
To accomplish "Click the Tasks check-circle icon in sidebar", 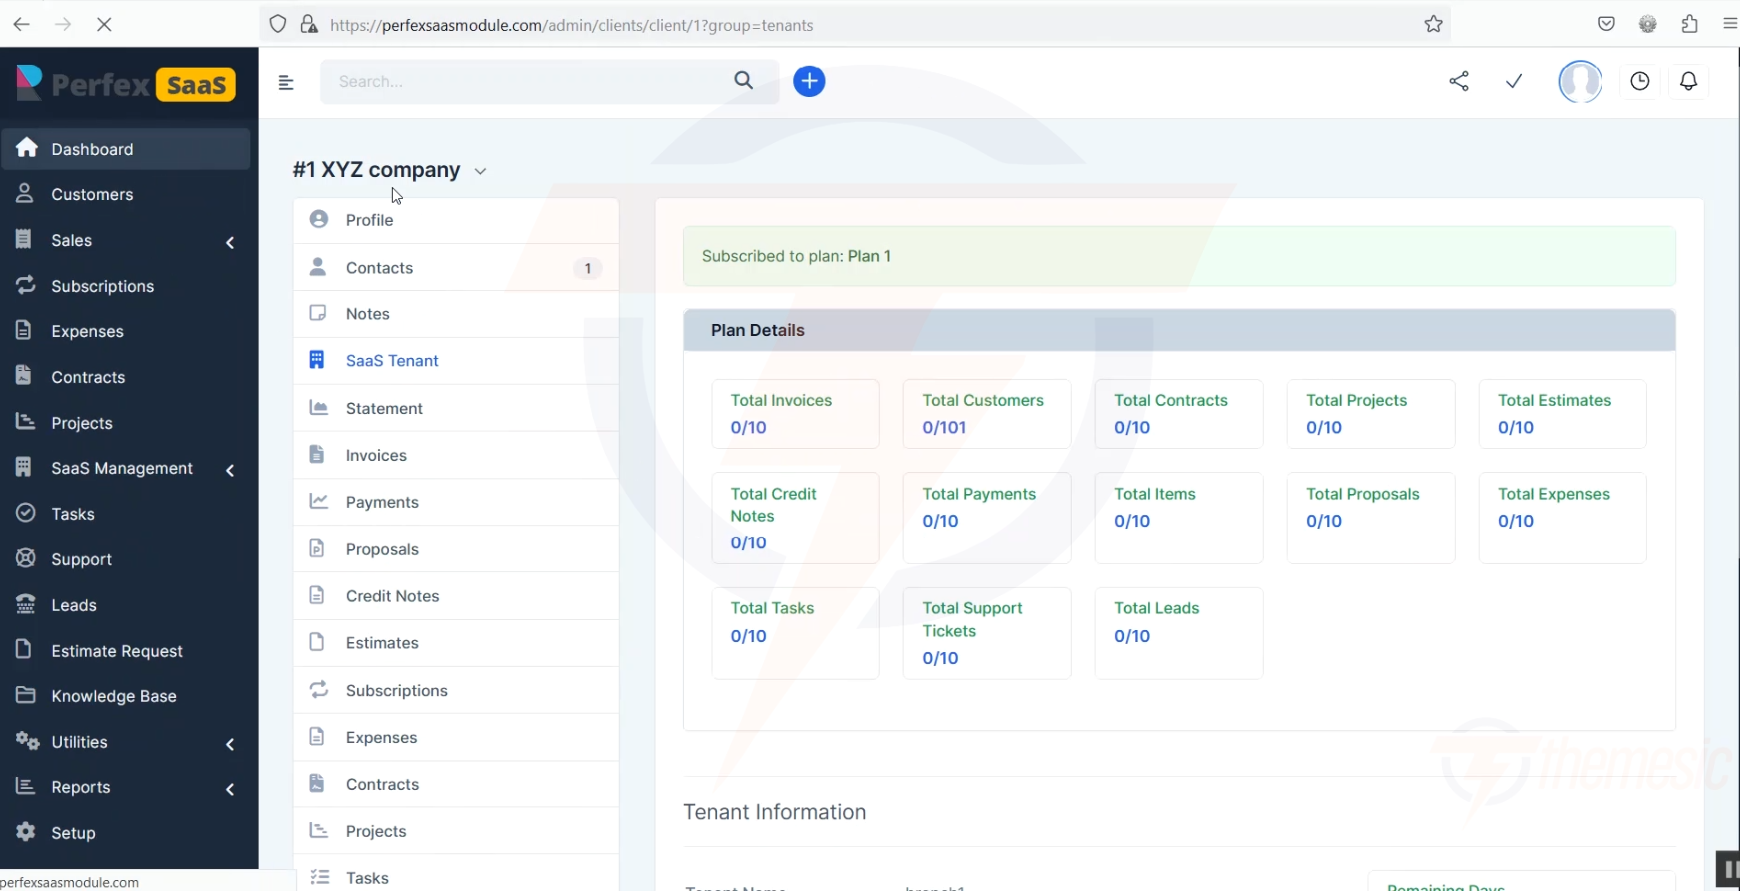I will 25,513.
